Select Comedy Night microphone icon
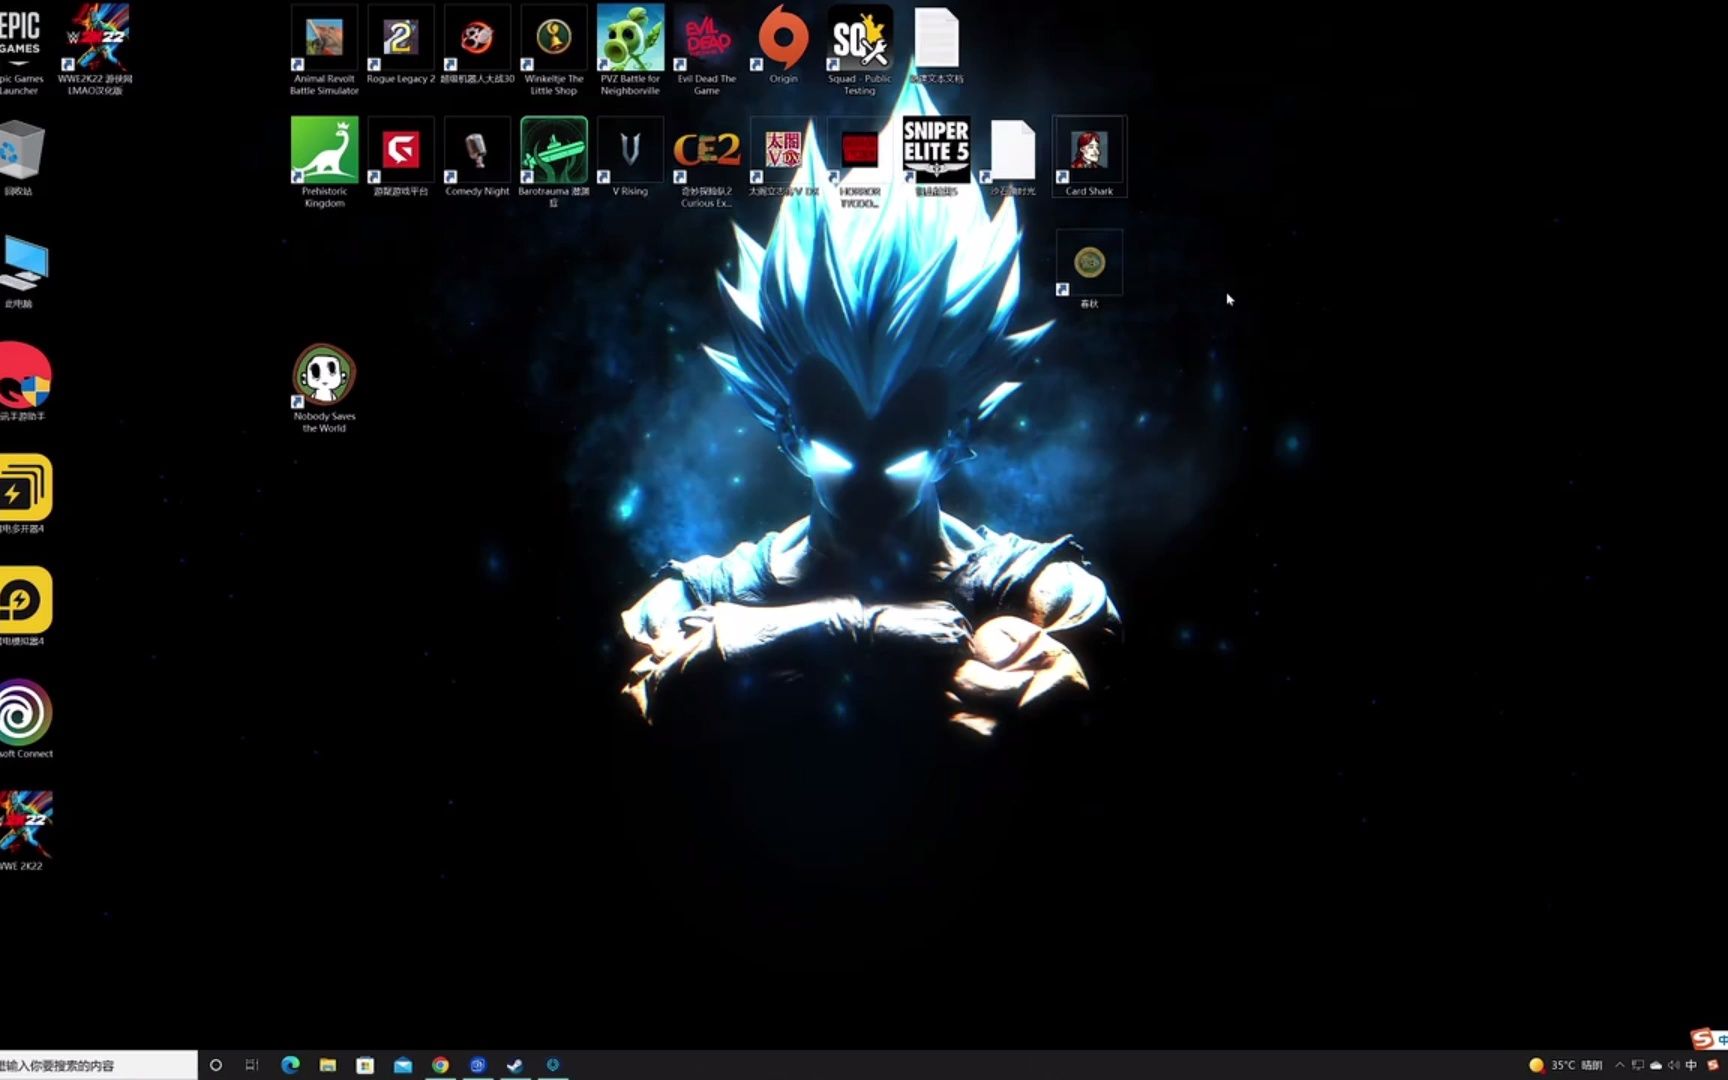Viewport: 1728px width, 1080px height. click(x=477, y=156)
